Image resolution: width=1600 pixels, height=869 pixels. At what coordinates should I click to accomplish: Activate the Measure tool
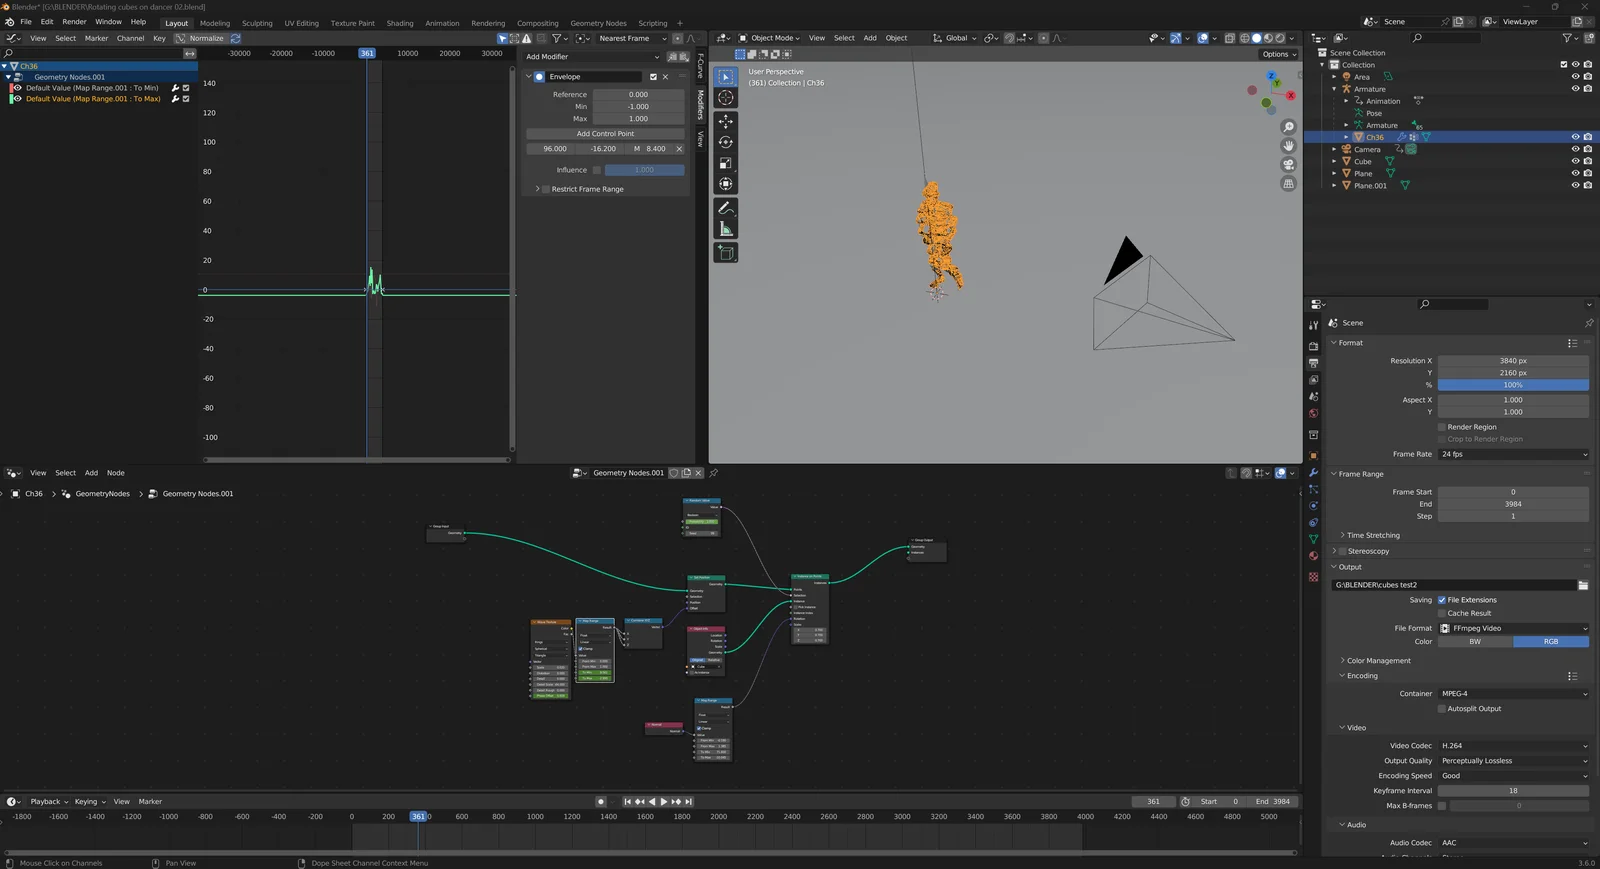coord(726,230)
